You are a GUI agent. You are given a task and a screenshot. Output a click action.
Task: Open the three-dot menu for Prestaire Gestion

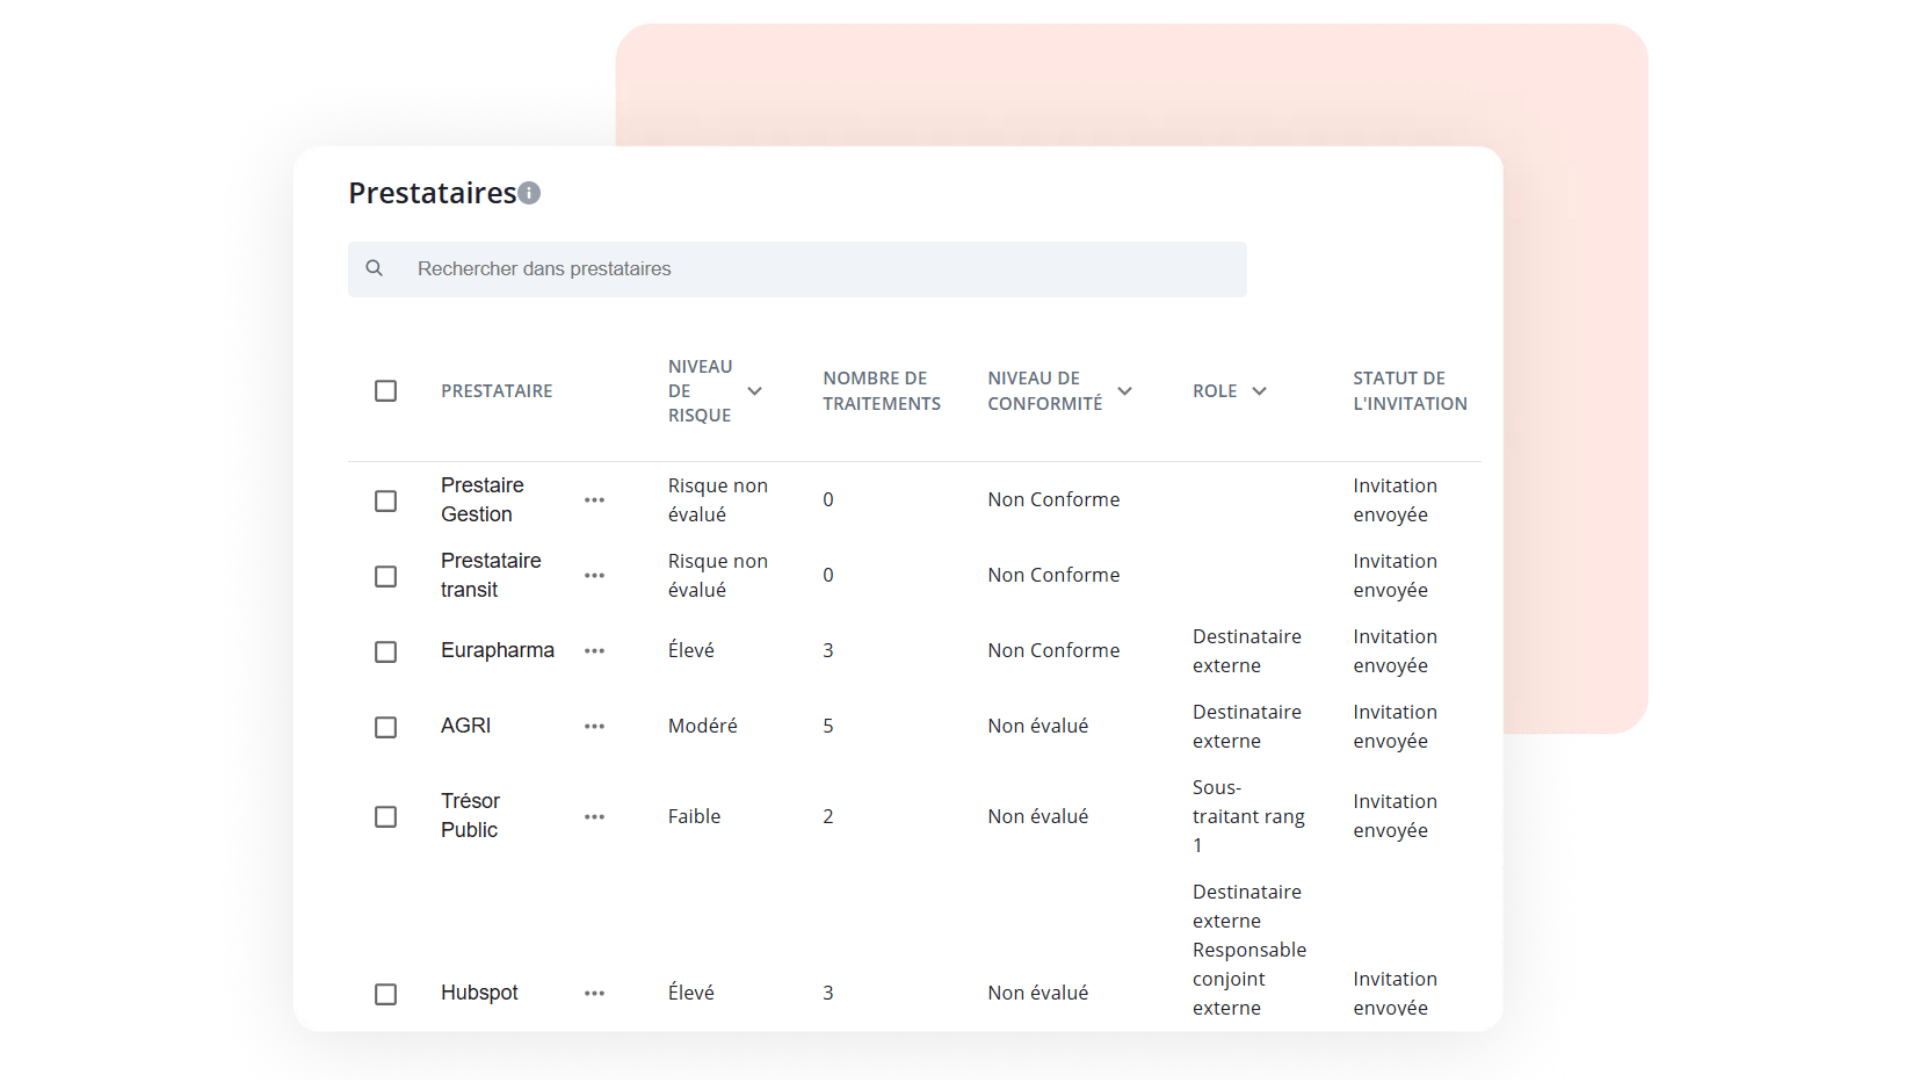pyautogui.click(x=594, y=500)
